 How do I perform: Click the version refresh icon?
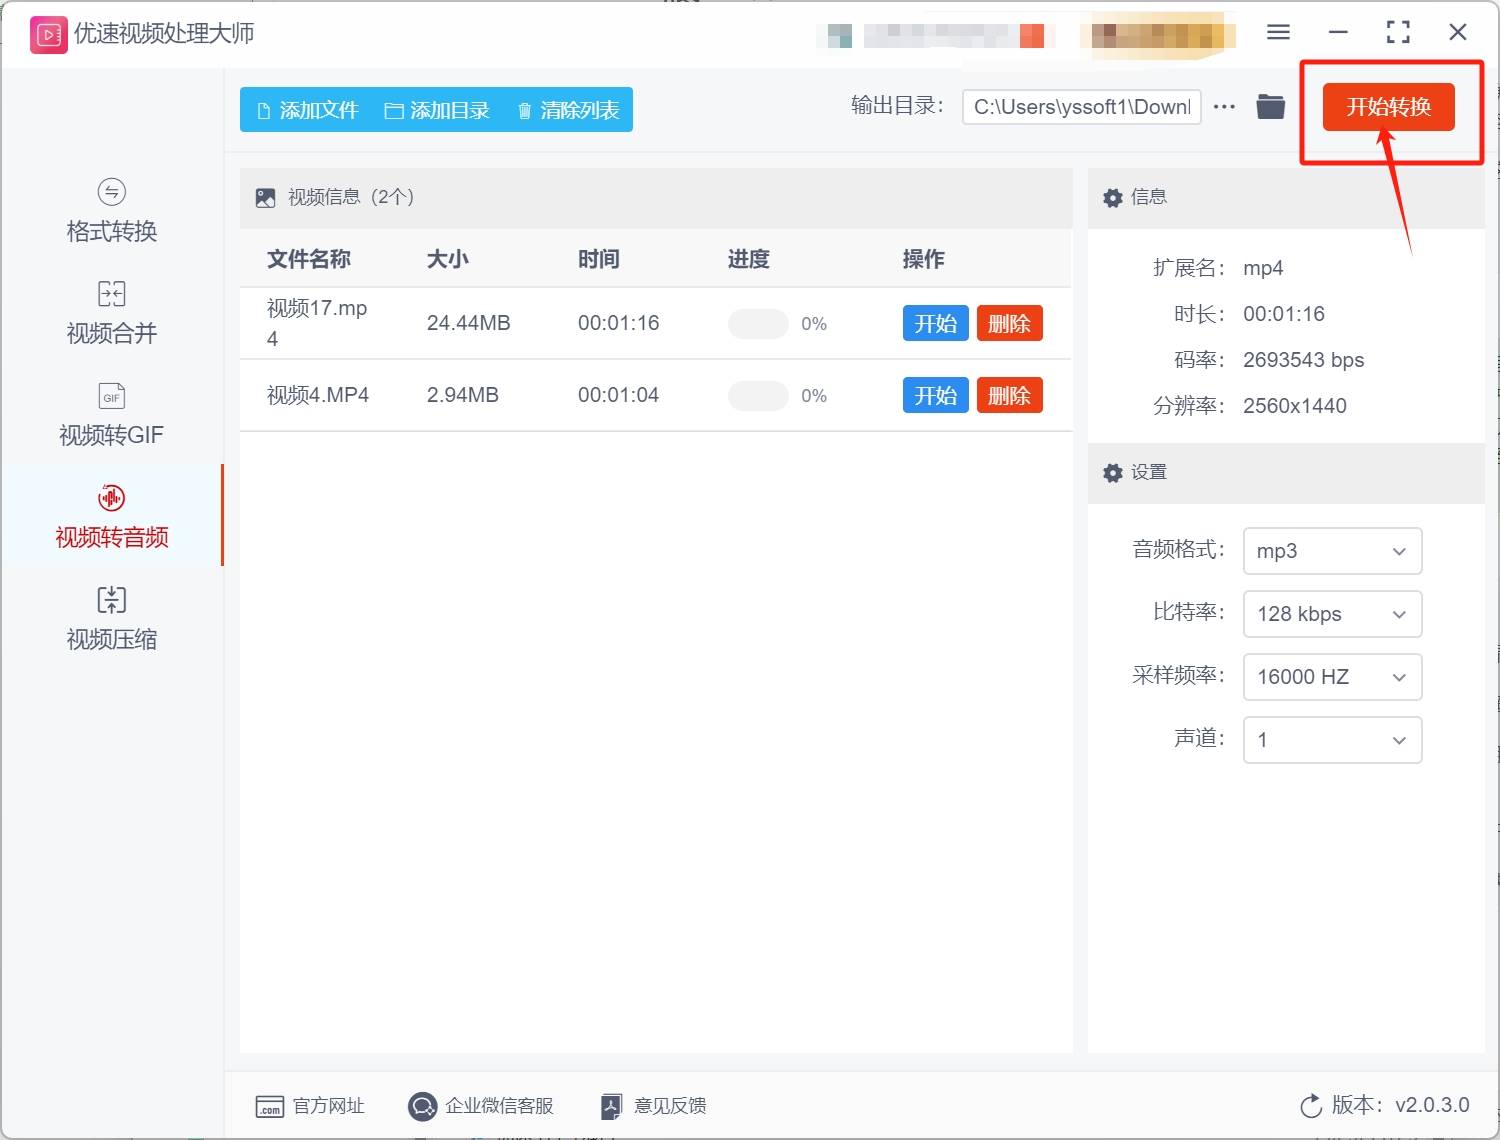1311,1106
